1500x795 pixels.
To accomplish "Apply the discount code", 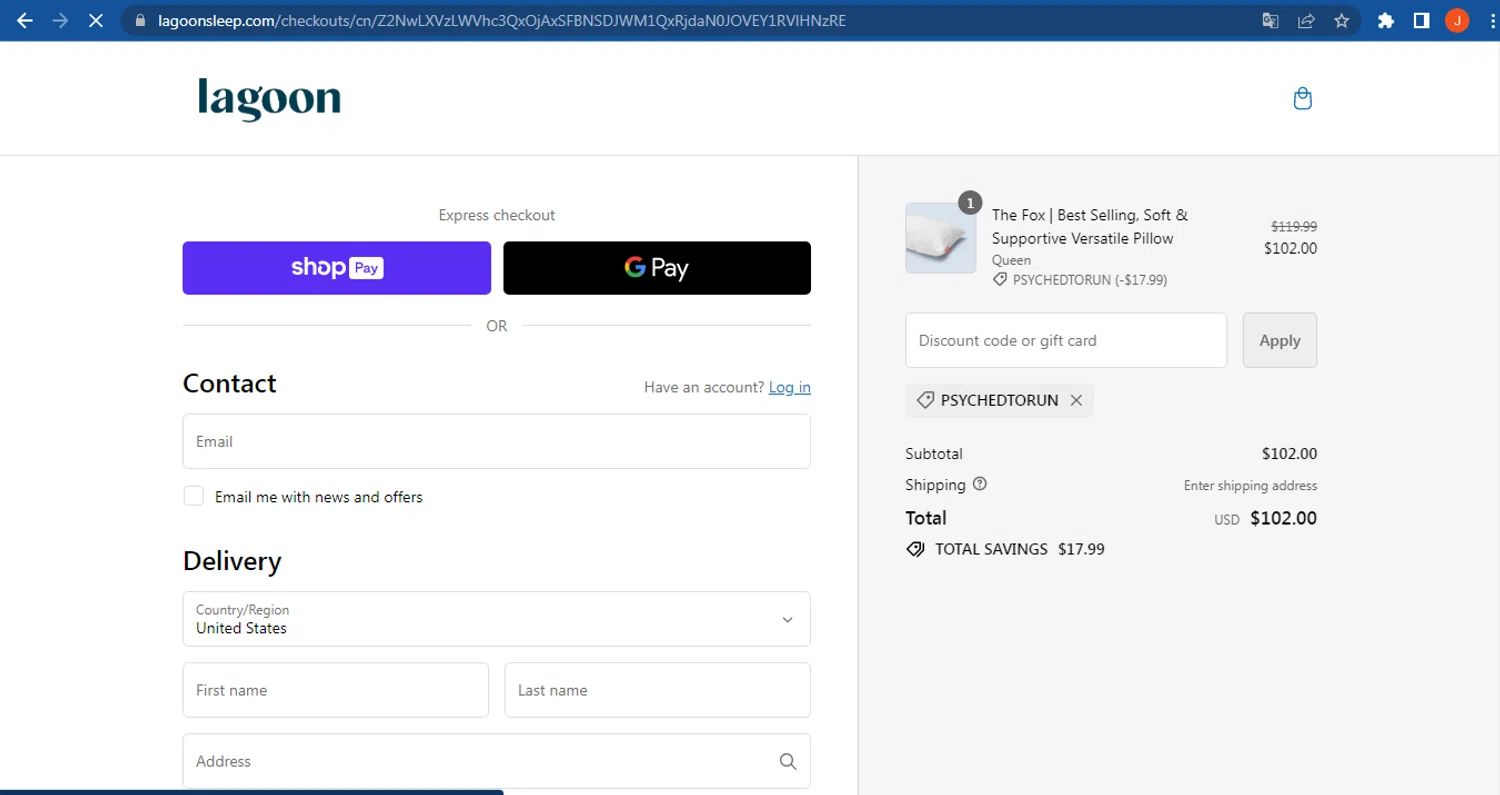I will (1280, 340).
